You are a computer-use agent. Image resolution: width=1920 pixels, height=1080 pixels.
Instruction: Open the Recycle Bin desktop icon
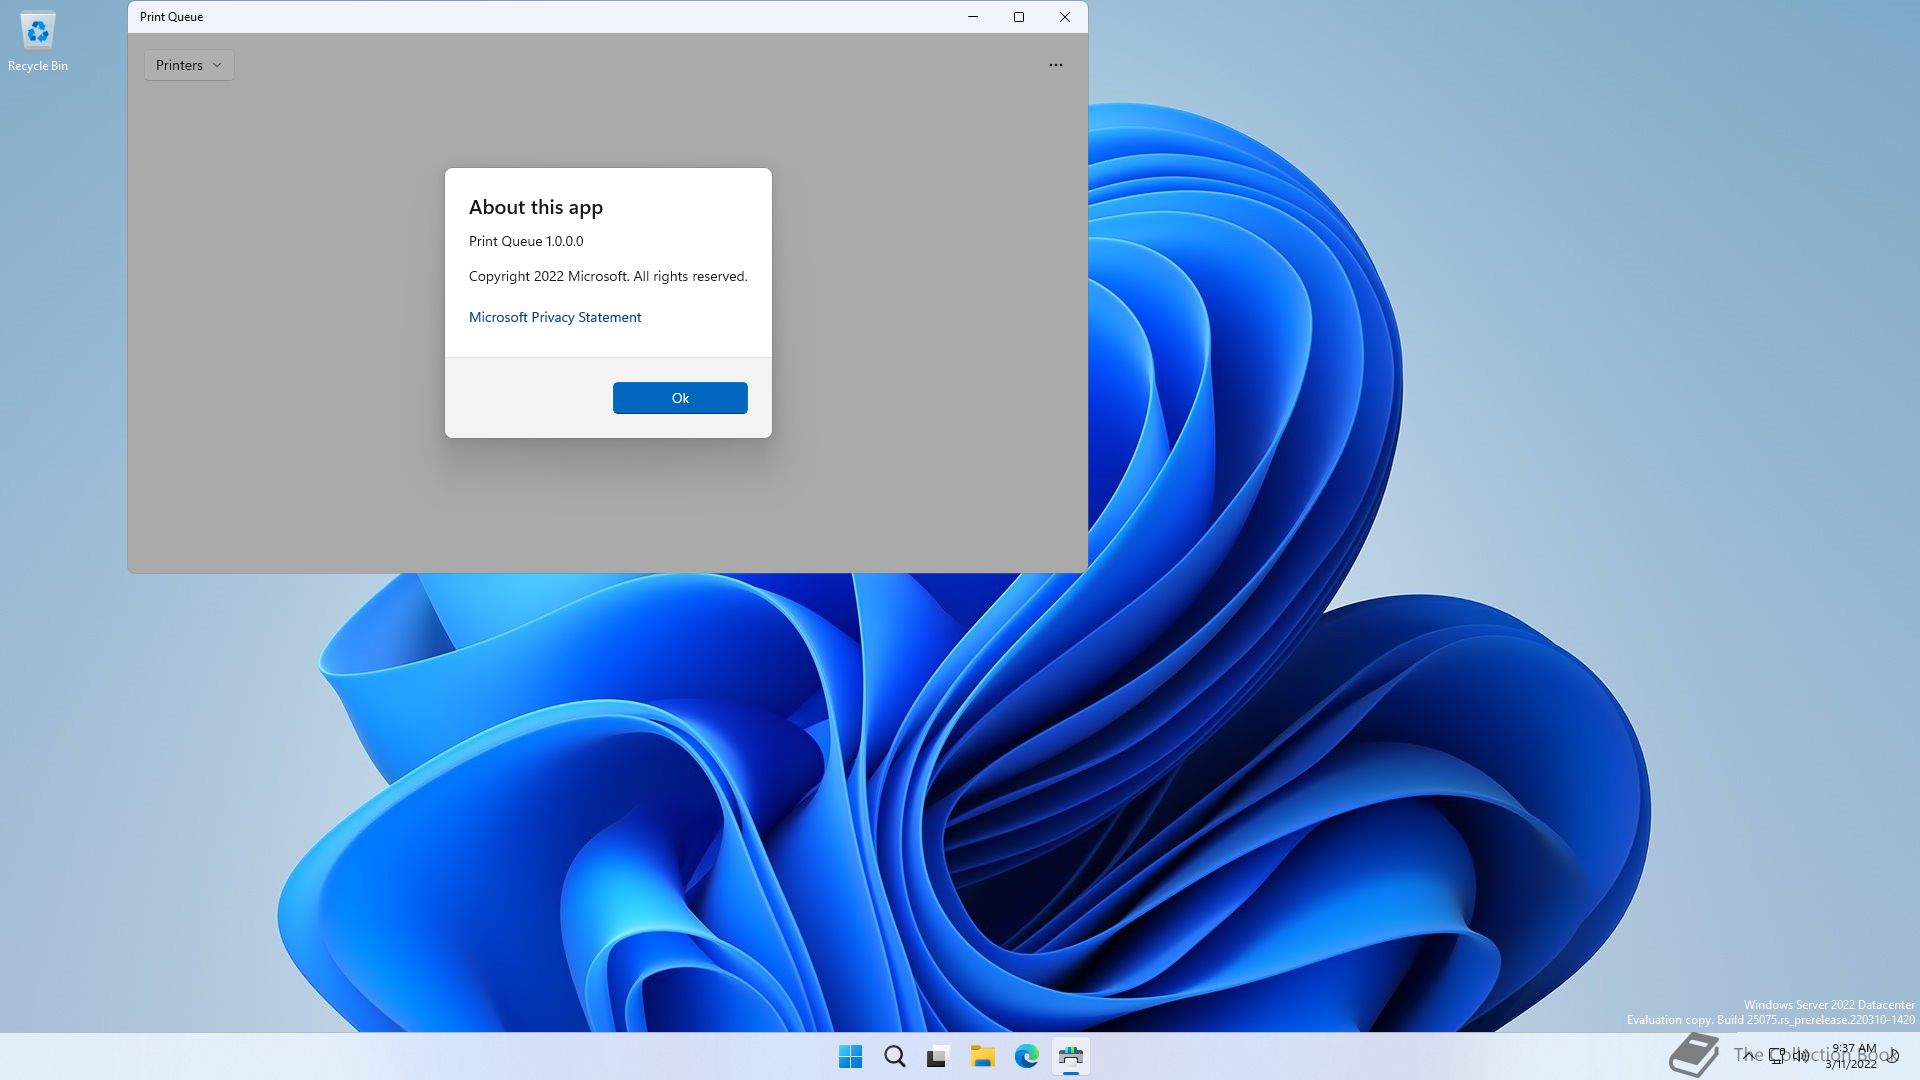[x=38, y=42]
